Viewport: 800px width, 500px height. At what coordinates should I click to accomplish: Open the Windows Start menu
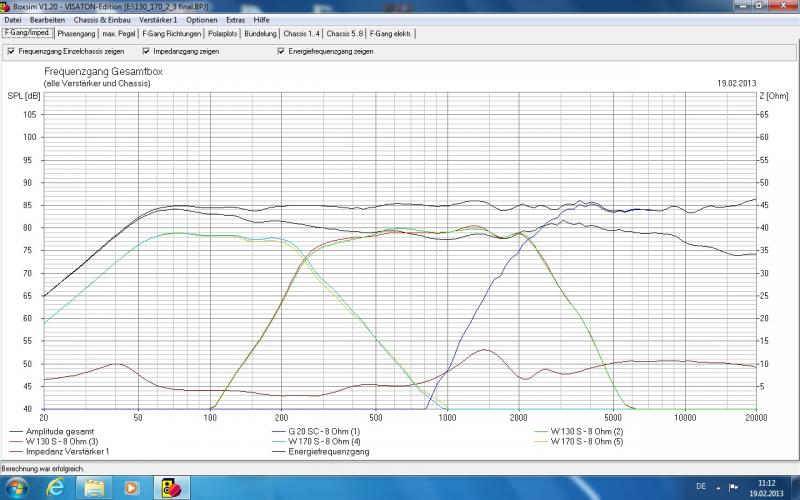click(x=18, y=487)
